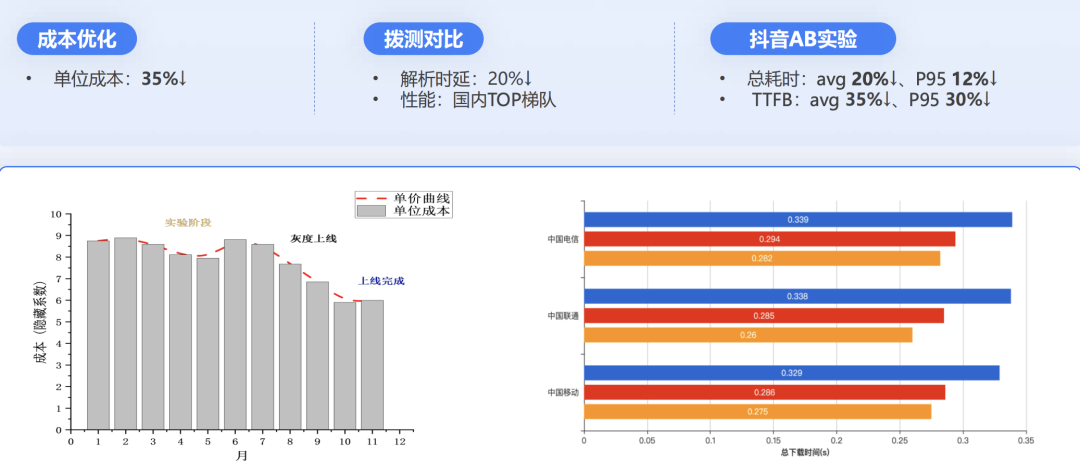
Task: Click the 上线完成 chart annotation
Action: [382, 282]
